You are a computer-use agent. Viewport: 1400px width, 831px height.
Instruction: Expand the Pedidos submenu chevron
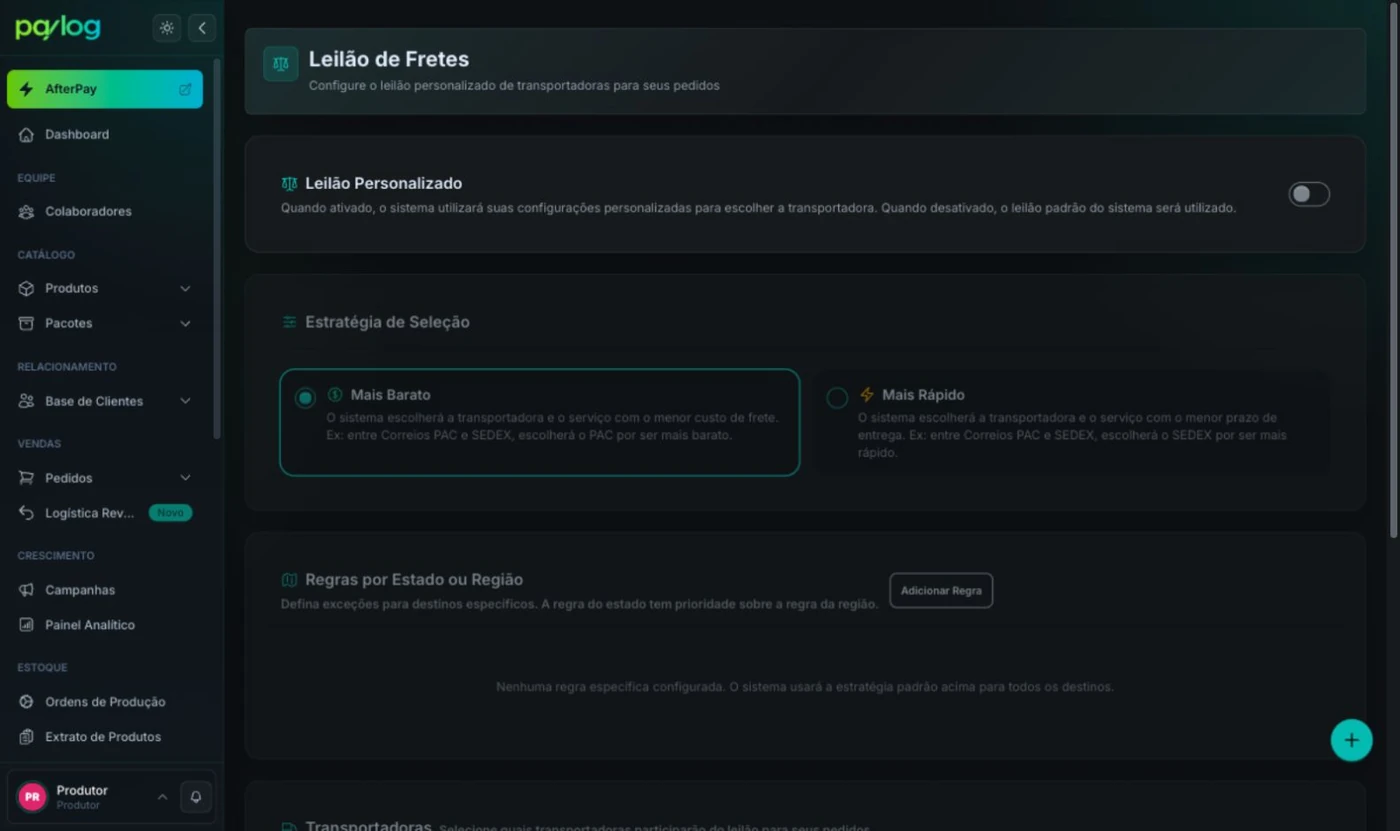coord(185,478)
